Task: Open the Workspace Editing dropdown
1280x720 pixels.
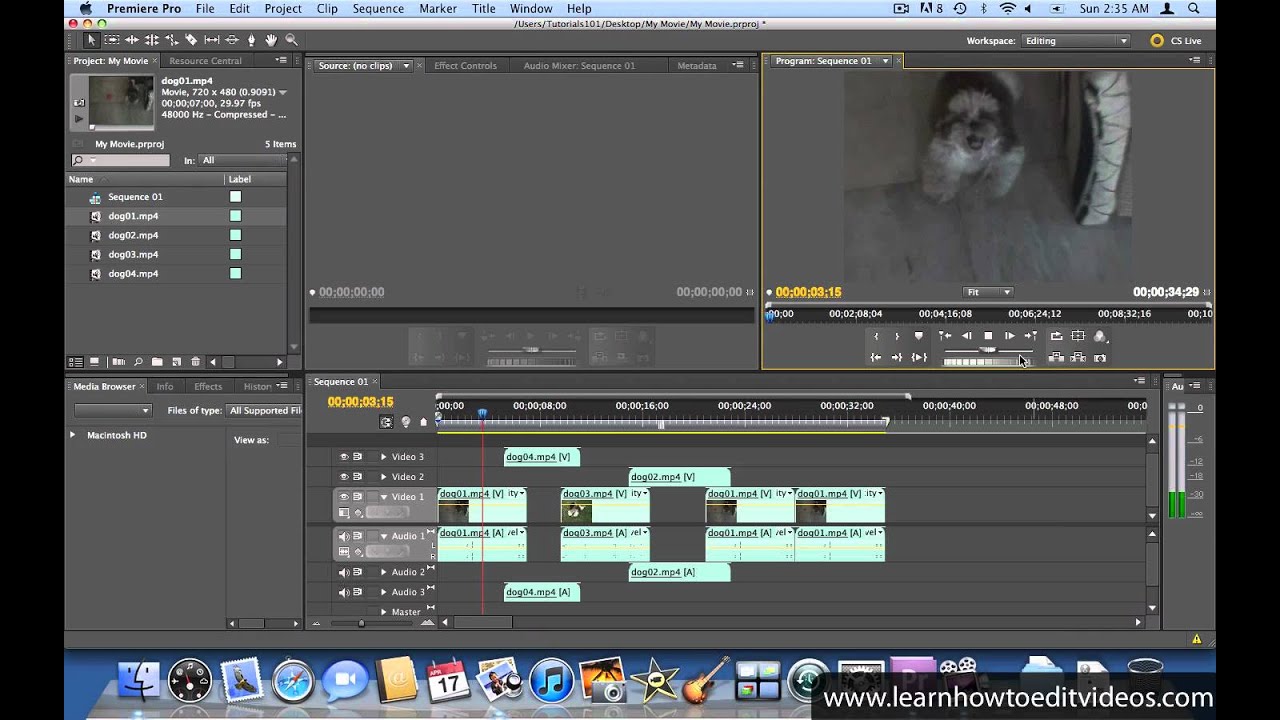Action: coord(1076,41)
